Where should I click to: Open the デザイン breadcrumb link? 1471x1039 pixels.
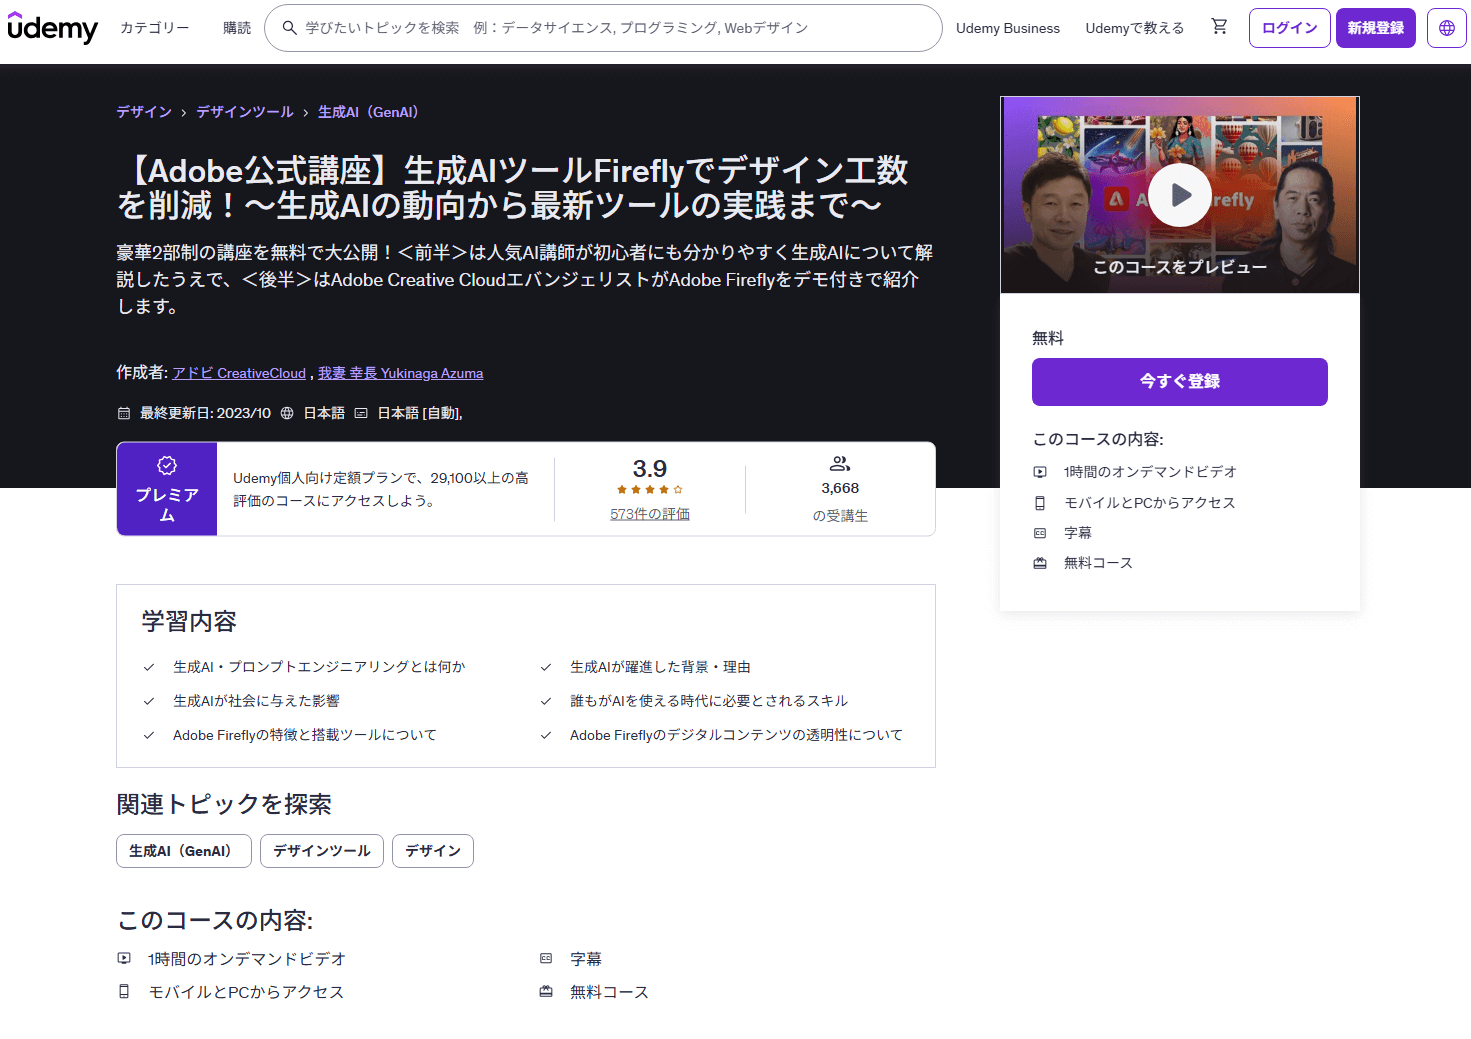click(x=144, y=112)
